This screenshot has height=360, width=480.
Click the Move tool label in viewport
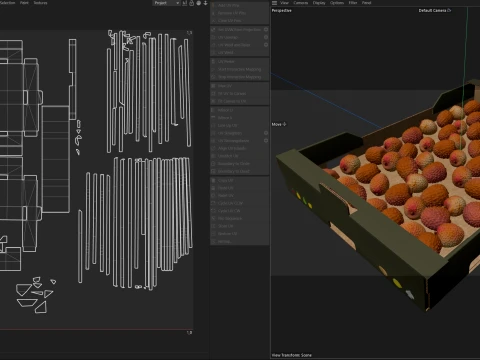[x=279, y=124]
